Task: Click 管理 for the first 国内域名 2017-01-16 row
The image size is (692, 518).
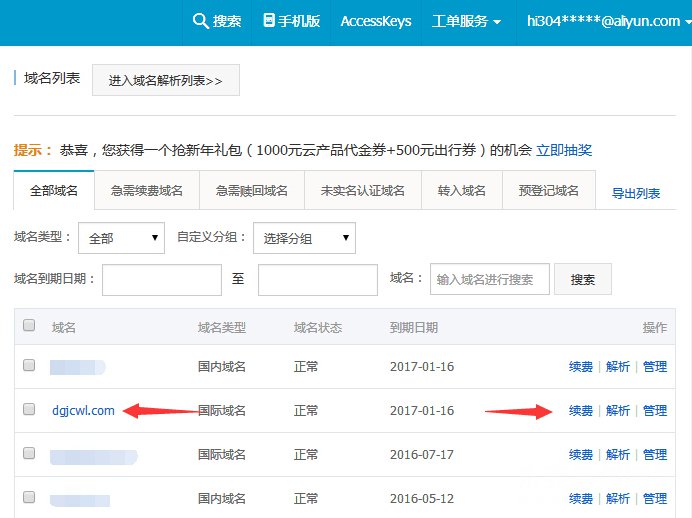Action: [655, 367]
